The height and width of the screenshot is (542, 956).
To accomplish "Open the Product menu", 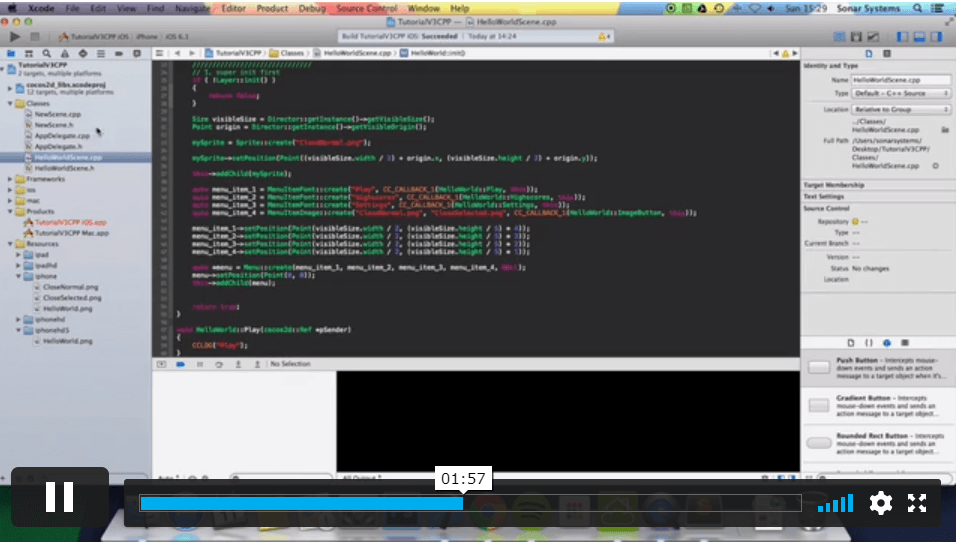I will (x=272, y=9).
